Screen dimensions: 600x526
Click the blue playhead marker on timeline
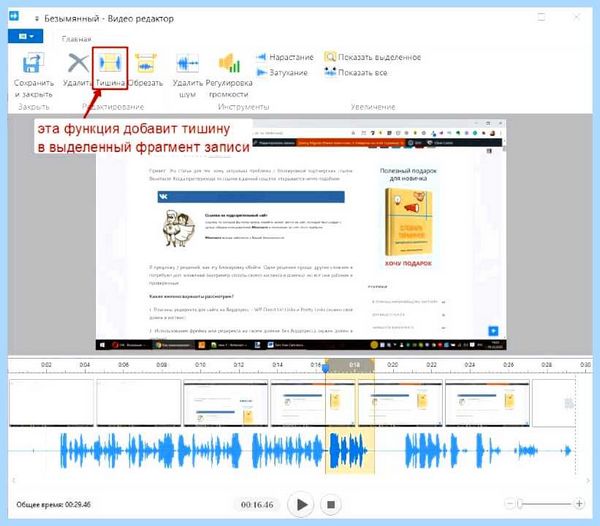(x=325, y=369)
